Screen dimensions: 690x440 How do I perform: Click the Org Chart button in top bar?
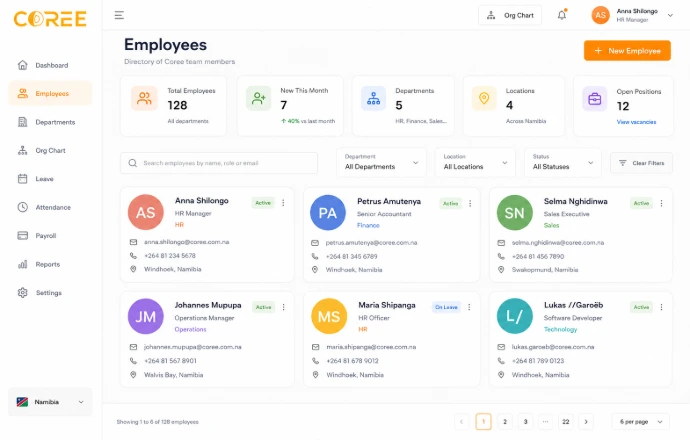[x=510, y=15]
